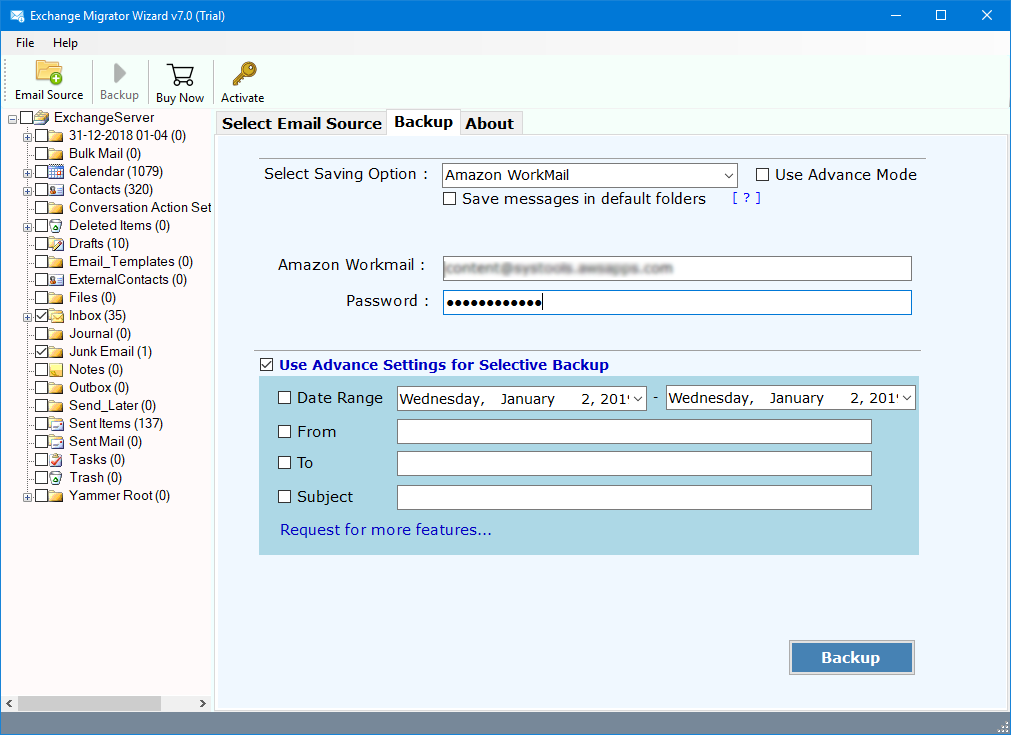Collapse the ExchangeServer tree node
1011x735 pixels.
pyautogui.click(x=12, y=119)
